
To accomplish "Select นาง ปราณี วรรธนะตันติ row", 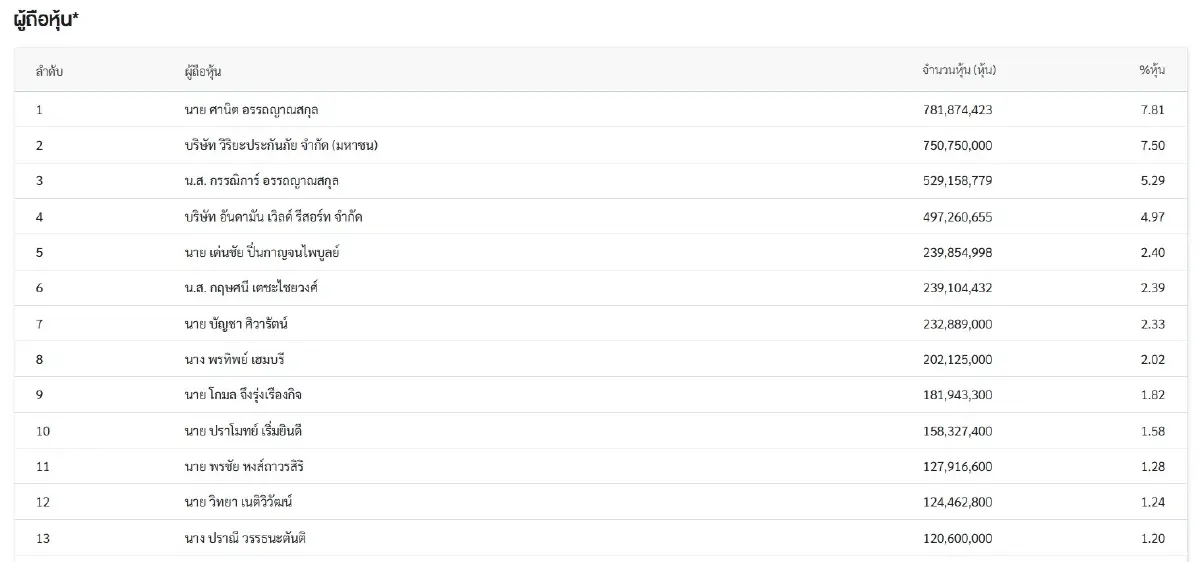I will click(x=601, y=538).
